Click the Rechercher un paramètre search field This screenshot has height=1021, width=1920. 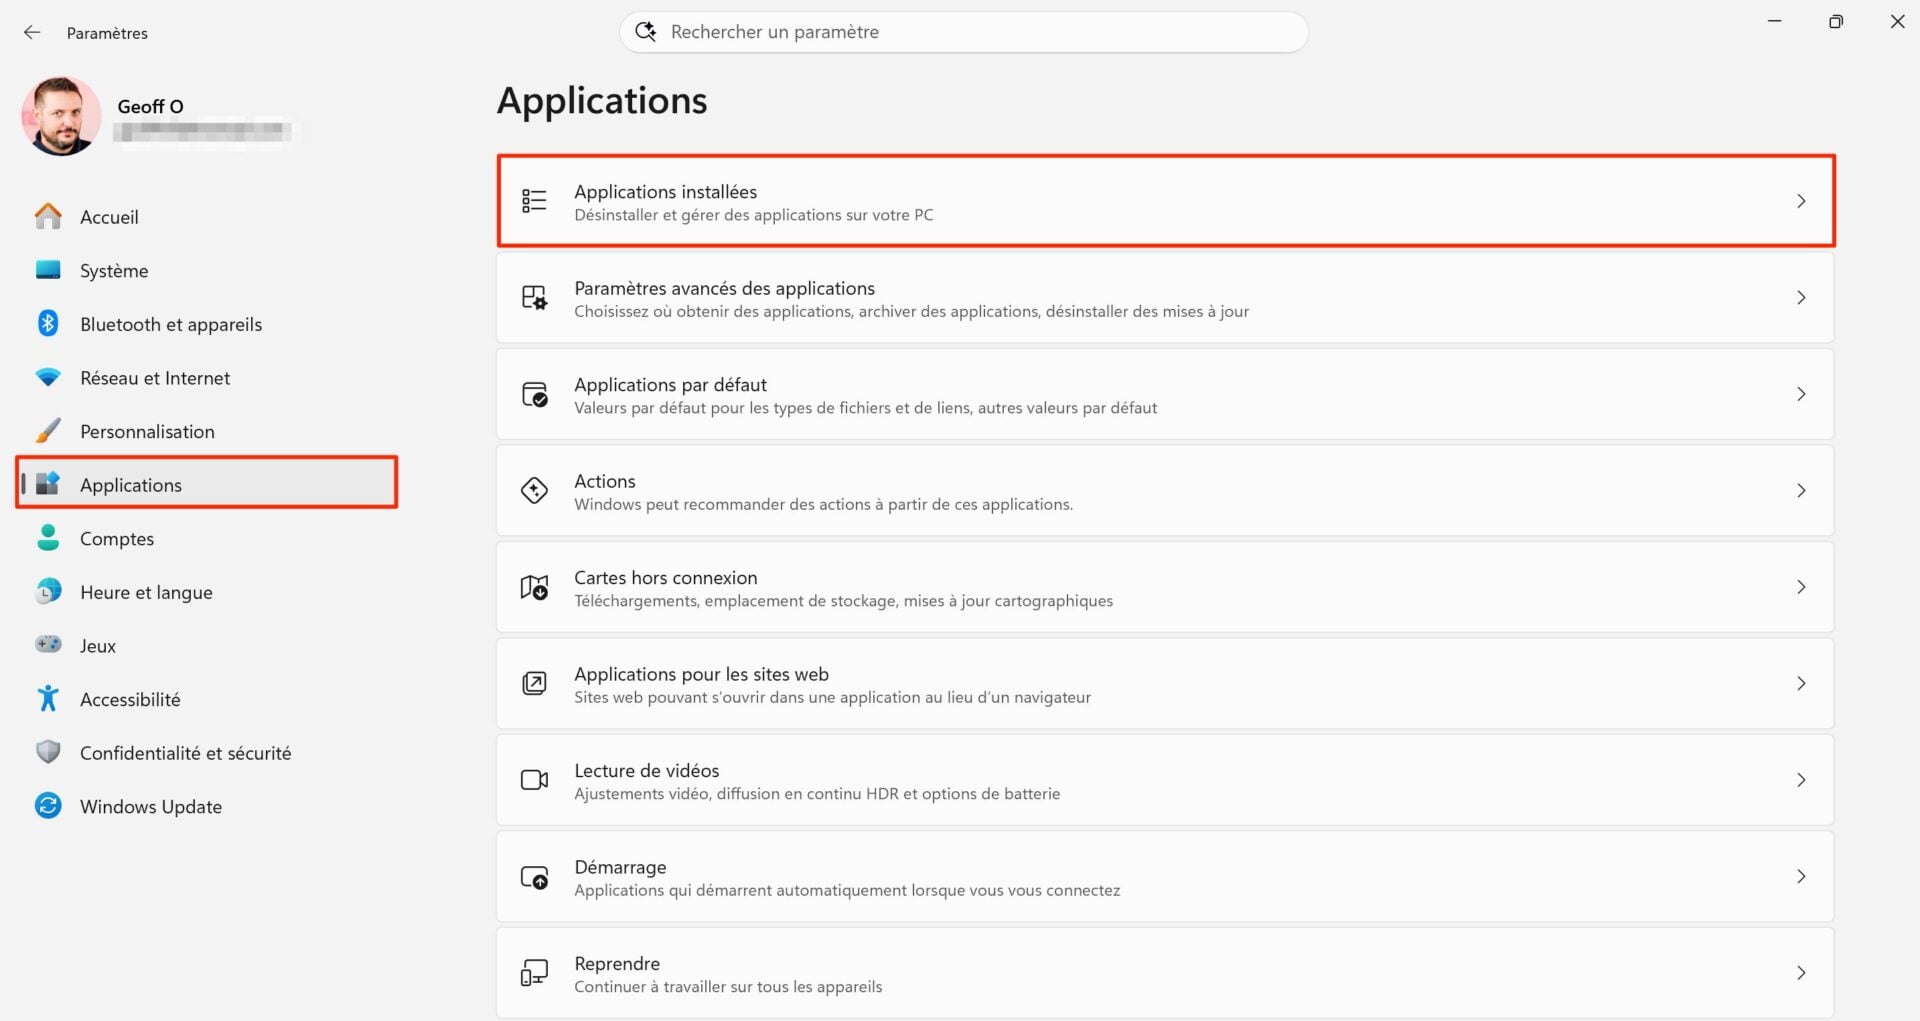click(x=963, y=31)
